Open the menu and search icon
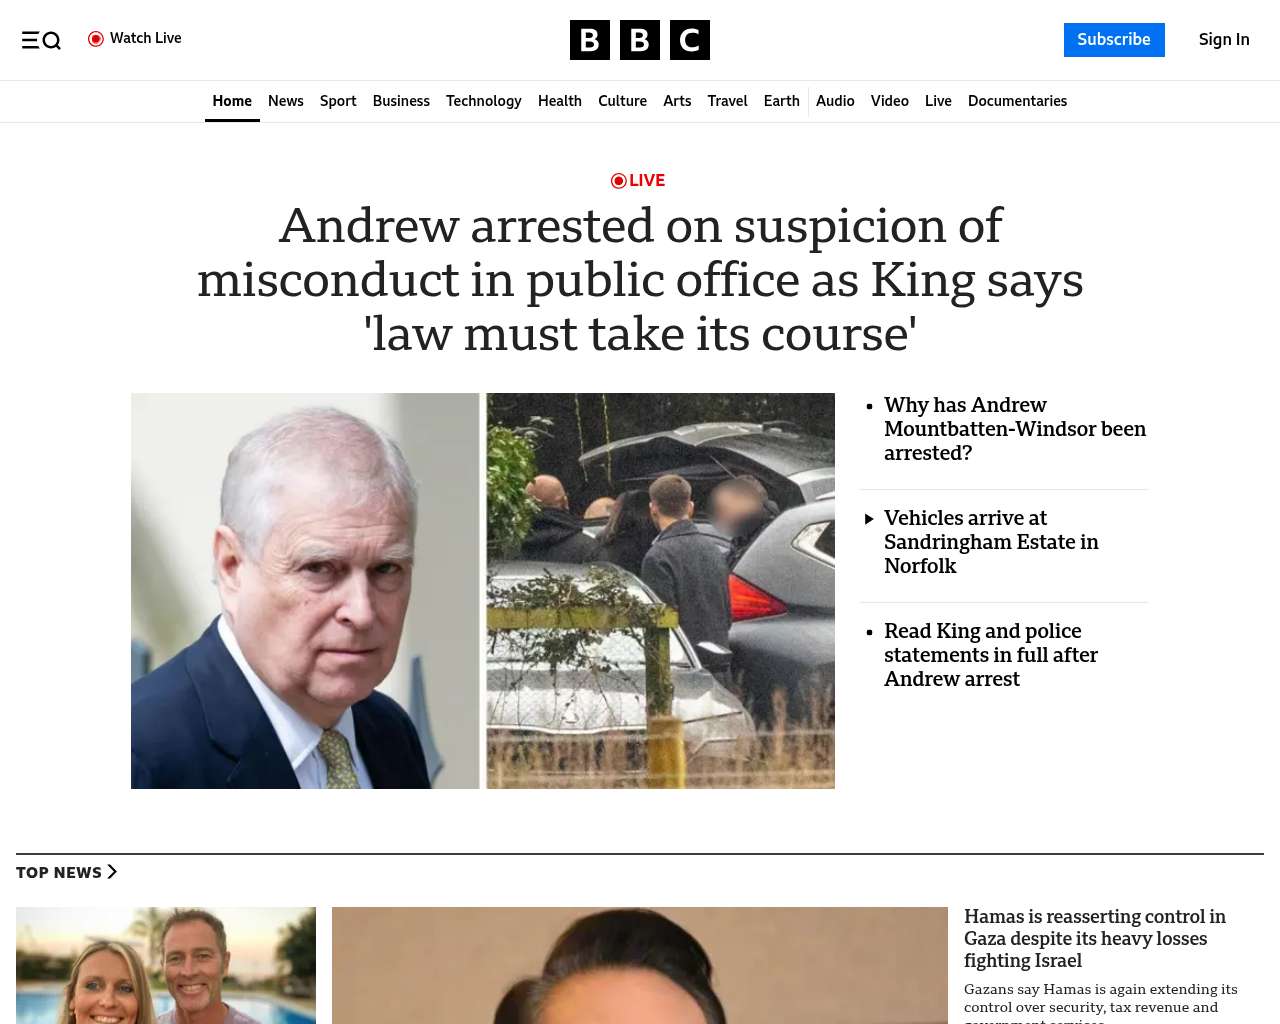 [41, 40]
